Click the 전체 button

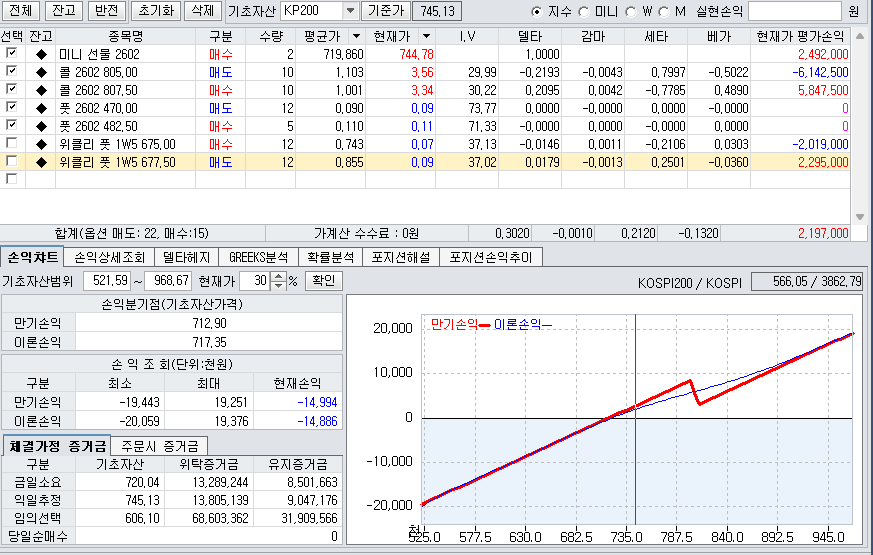21,11
